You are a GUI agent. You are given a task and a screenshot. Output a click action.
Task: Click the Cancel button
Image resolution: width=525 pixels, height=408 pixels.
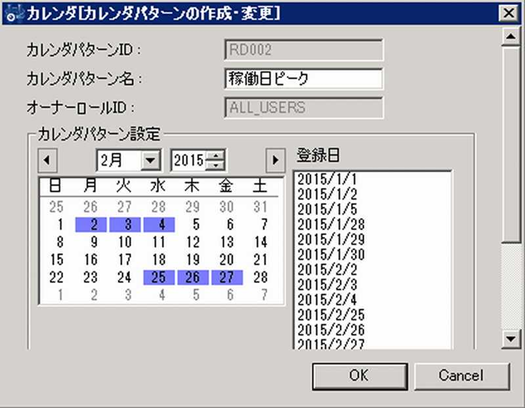[x=462, y=376]
